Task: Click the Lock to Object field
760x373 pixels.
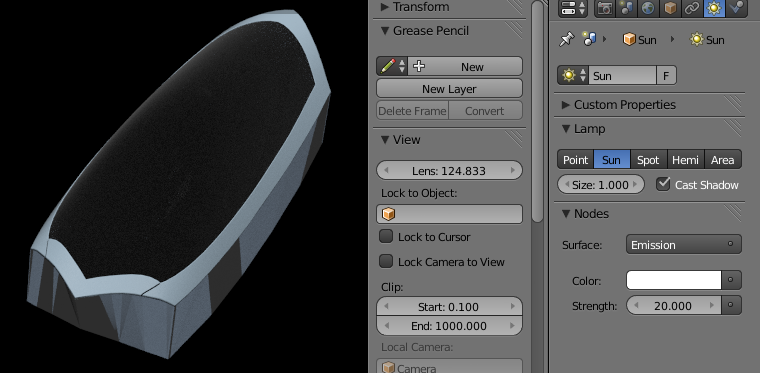Action: [x=449, y=214]
